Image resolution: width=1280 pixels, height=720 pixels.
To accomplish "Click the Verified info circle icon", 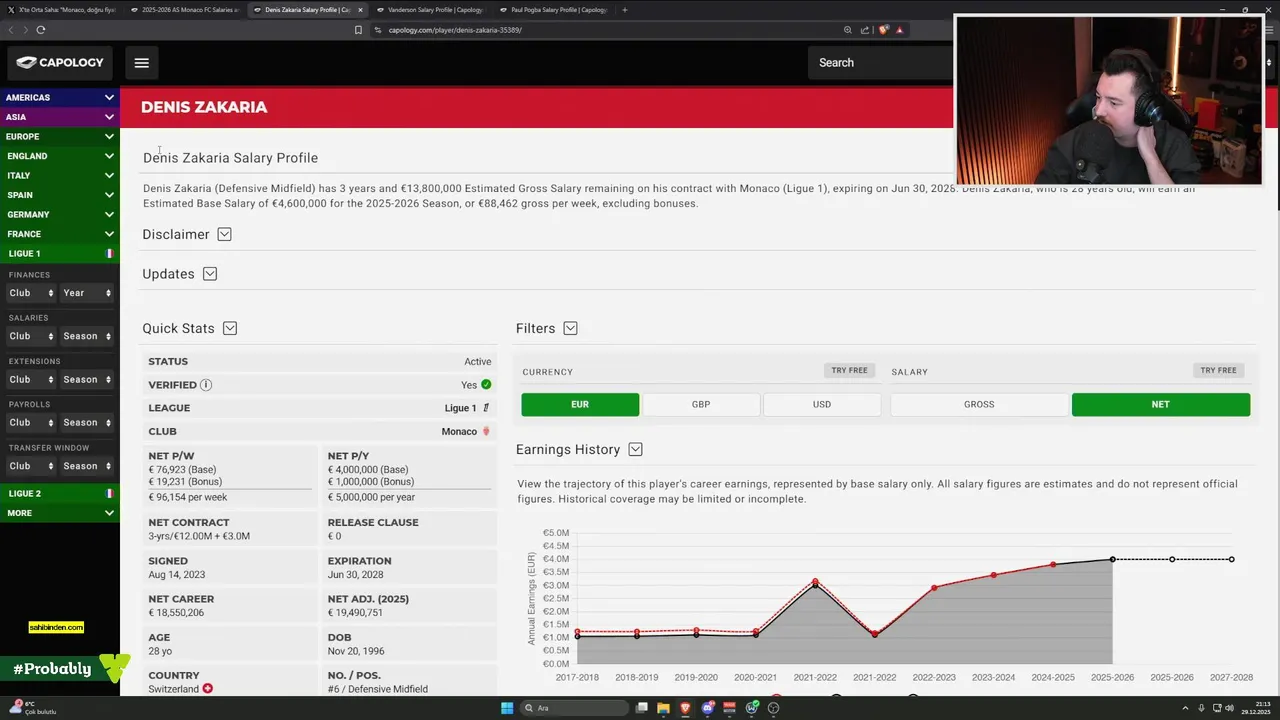I will (x=206, y=385).
